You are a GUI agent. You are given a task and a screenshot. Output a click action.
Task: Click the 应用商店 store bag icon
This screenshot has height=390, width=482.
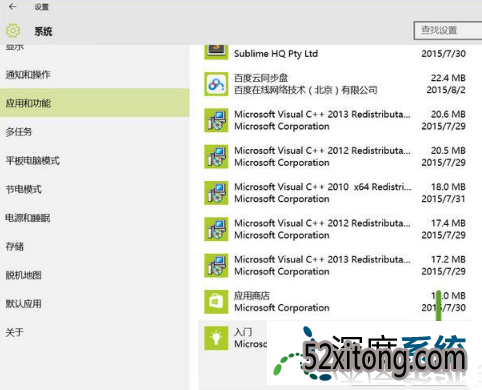pyautogui.click(x=216, y=302)
